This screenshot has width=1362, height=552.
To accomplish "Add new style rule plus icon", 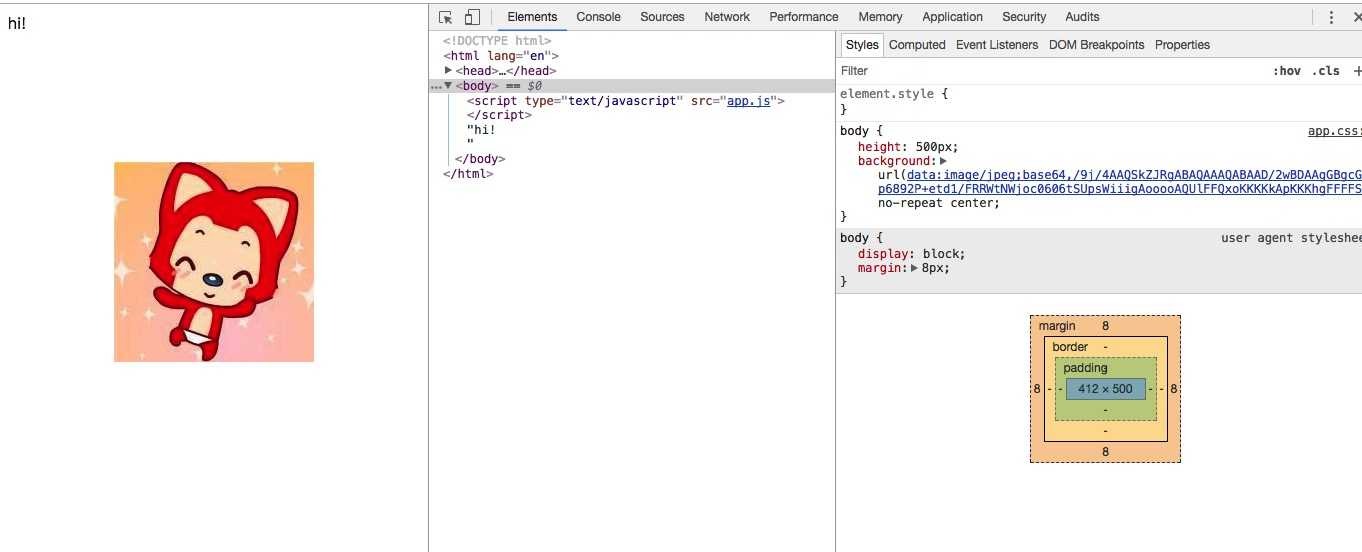I will point(1357,71).
